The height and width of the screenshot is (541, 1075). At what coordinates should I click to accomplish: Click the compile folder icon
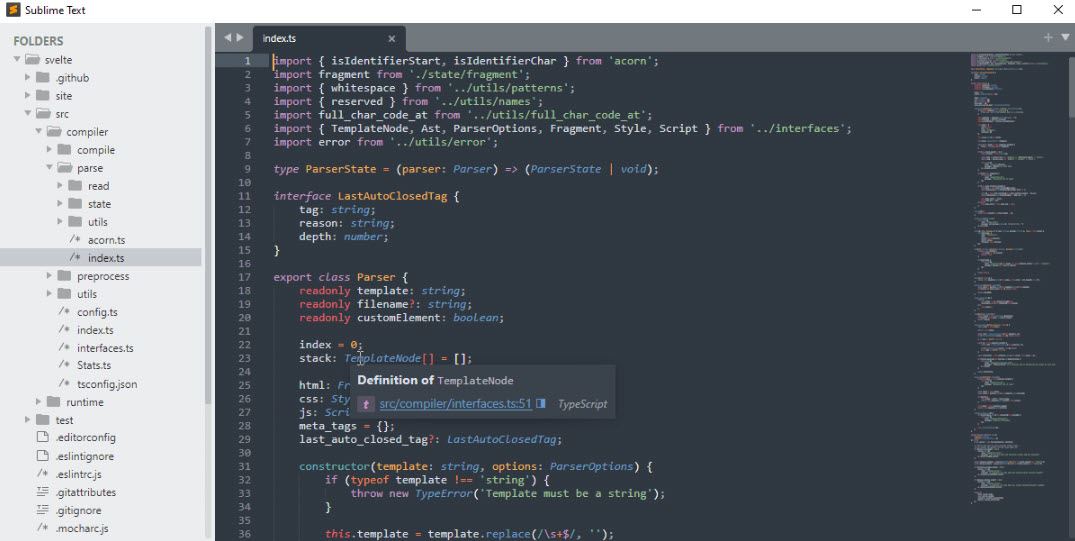(64, 149)
